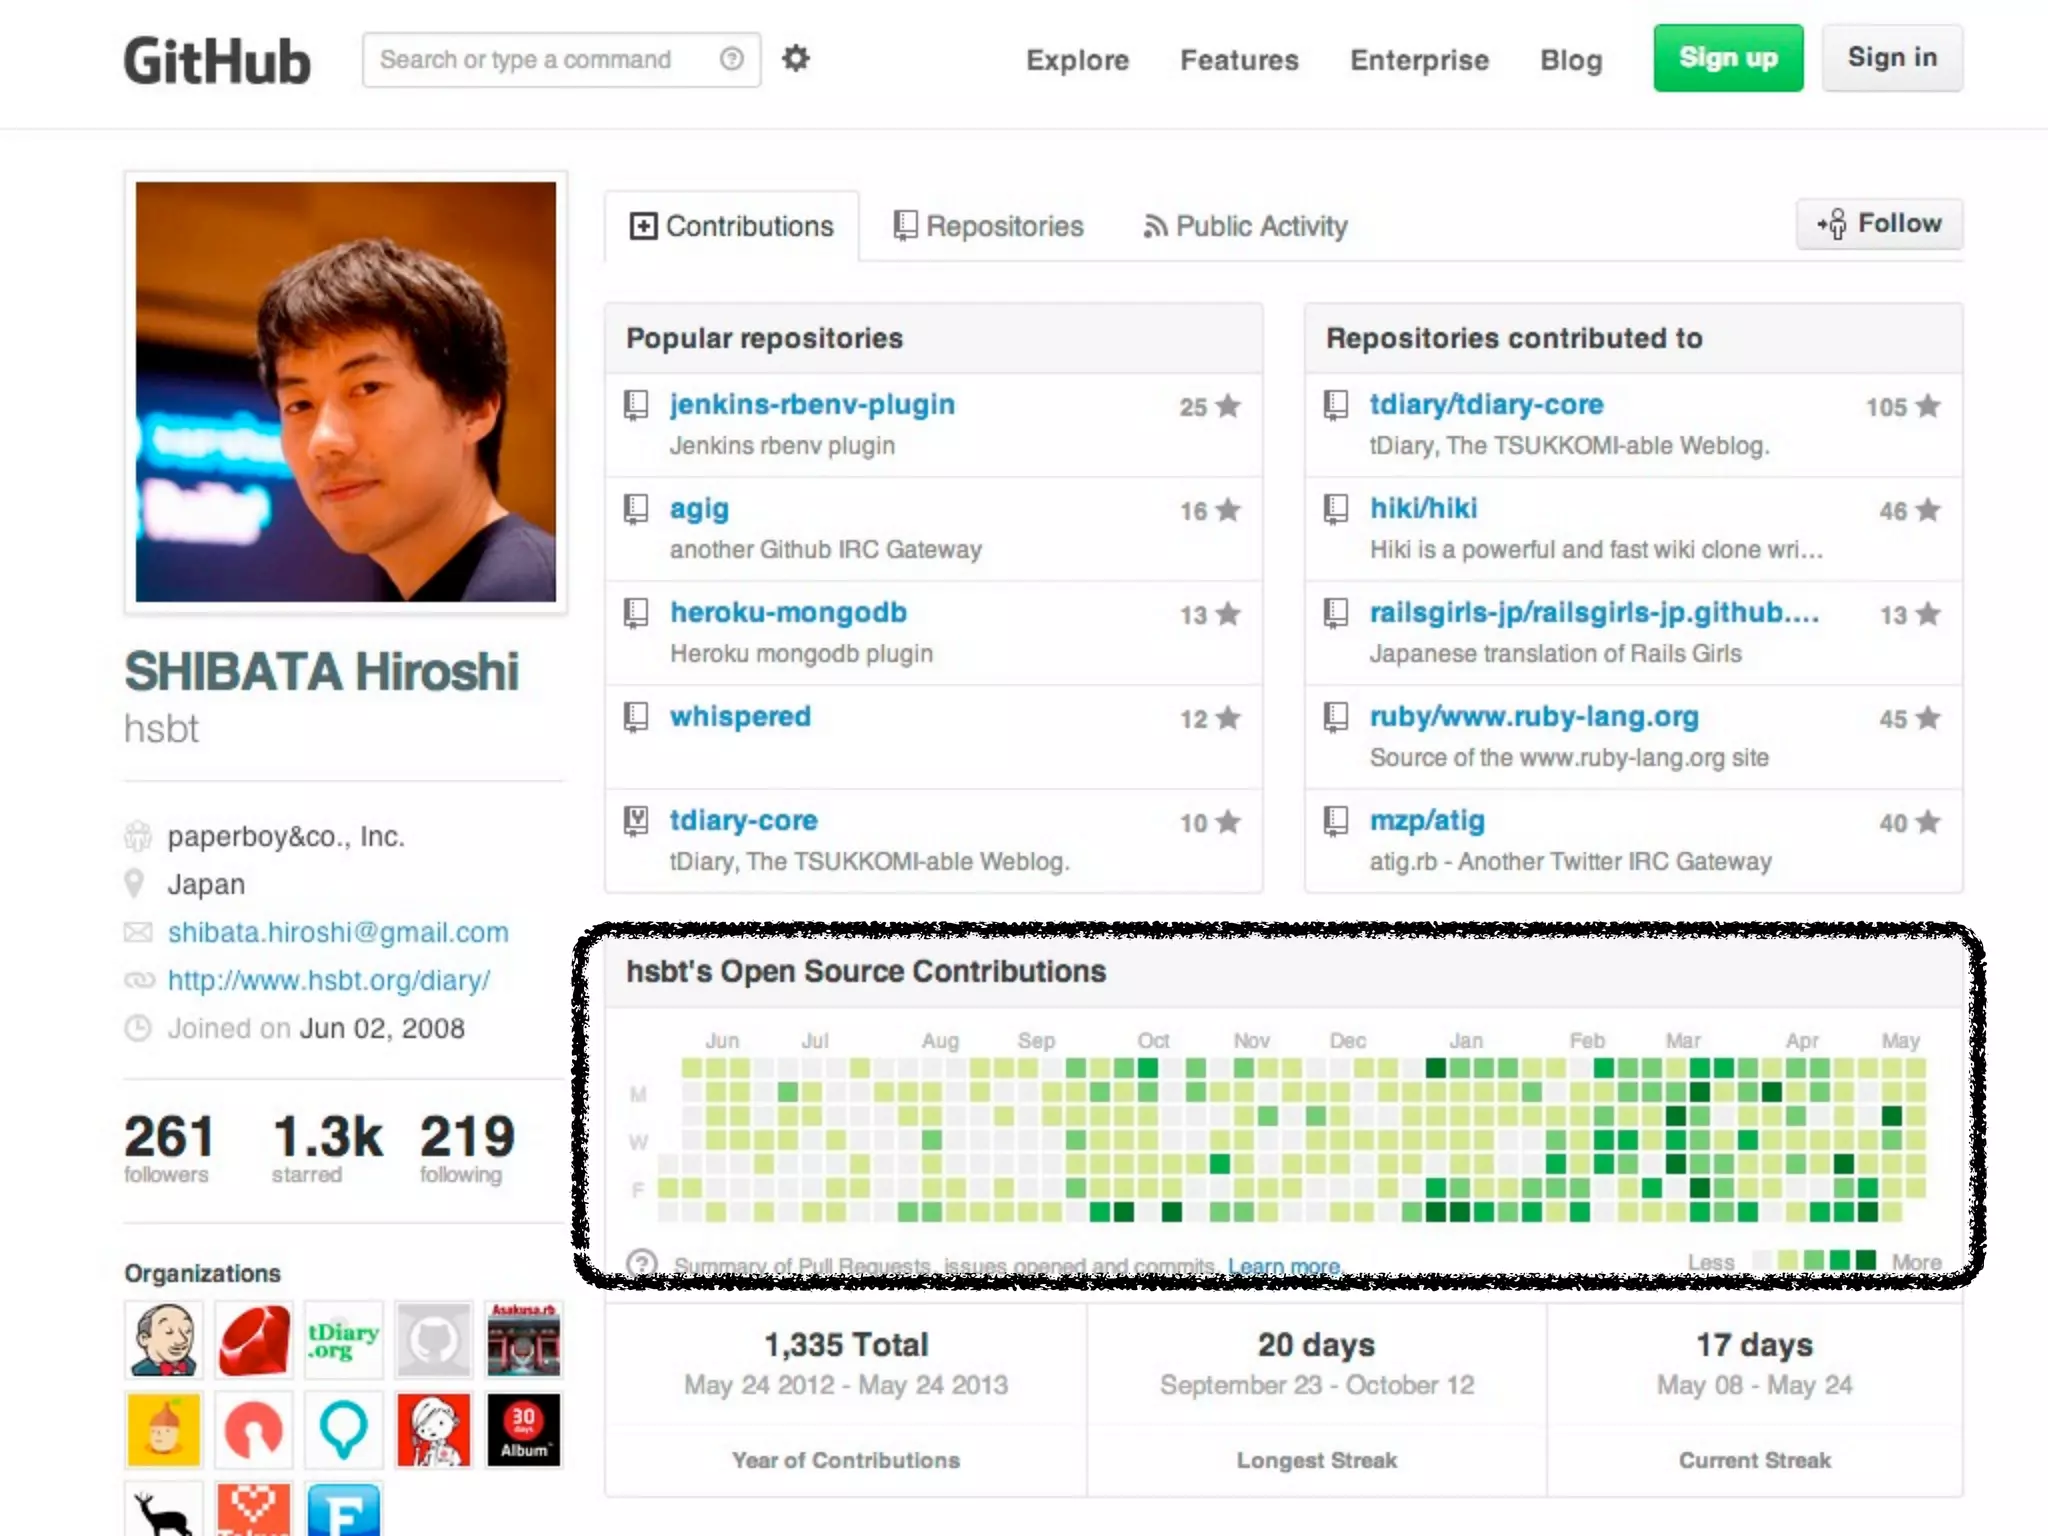Click the Sign in button
This screenshot has height=1536, width=2048.
click(1892, 58)
